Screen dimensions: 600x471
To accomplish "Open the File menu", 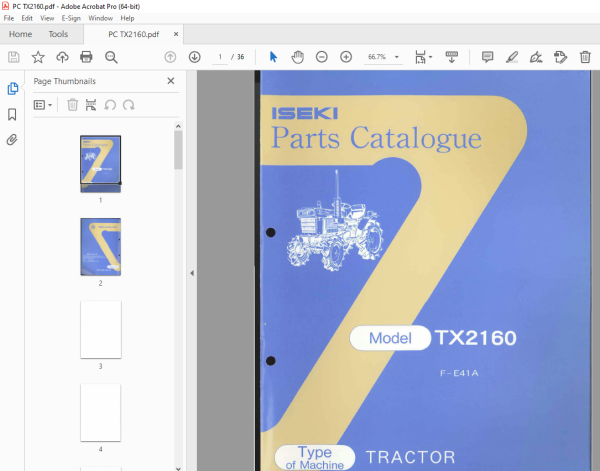I will coord(8,18).
